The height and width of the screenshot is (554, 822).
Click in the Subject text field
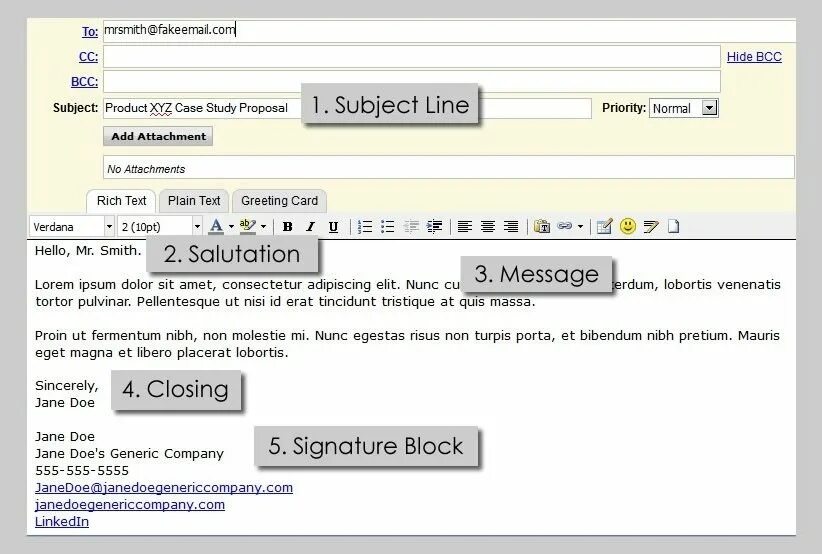pos(347,108)
